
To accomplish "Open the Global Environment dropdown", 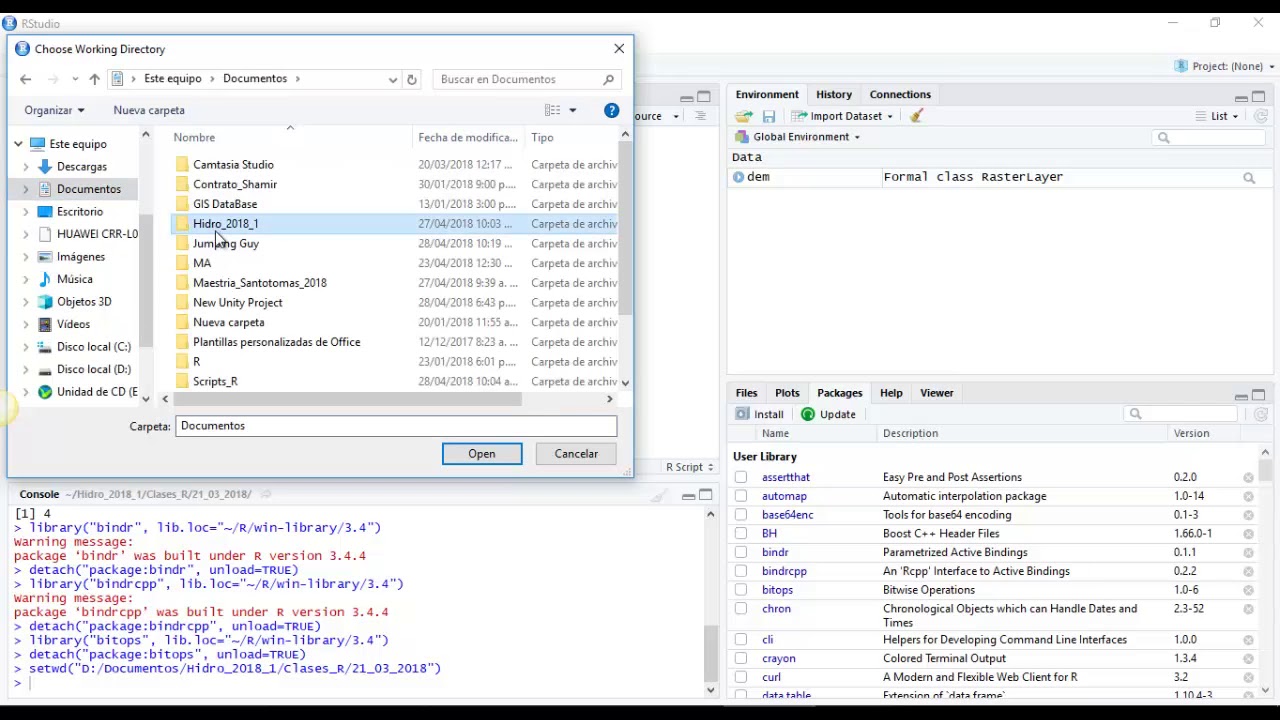I will click(797, 137).
